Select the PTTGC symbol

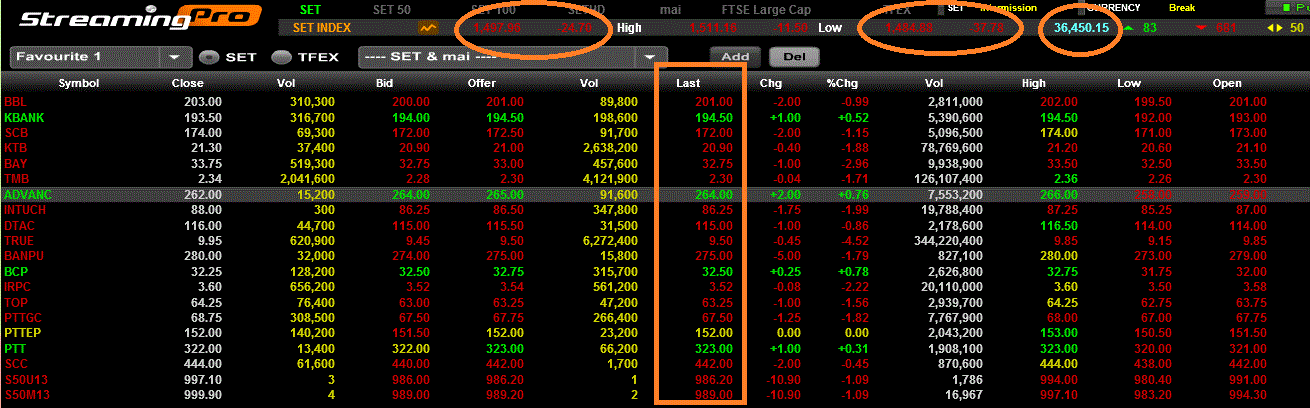pos(23,318)
